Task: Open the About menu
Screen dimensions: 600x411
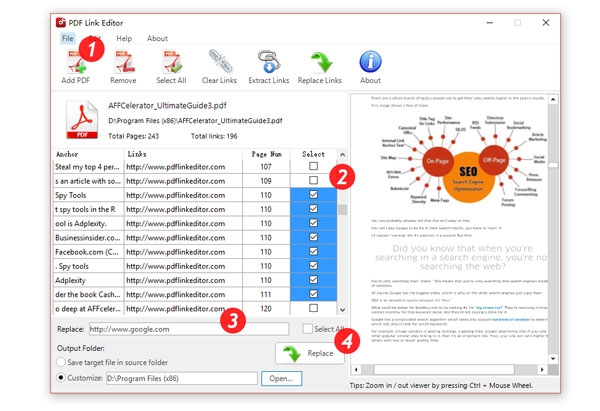Action: click(x=157, y=38)
